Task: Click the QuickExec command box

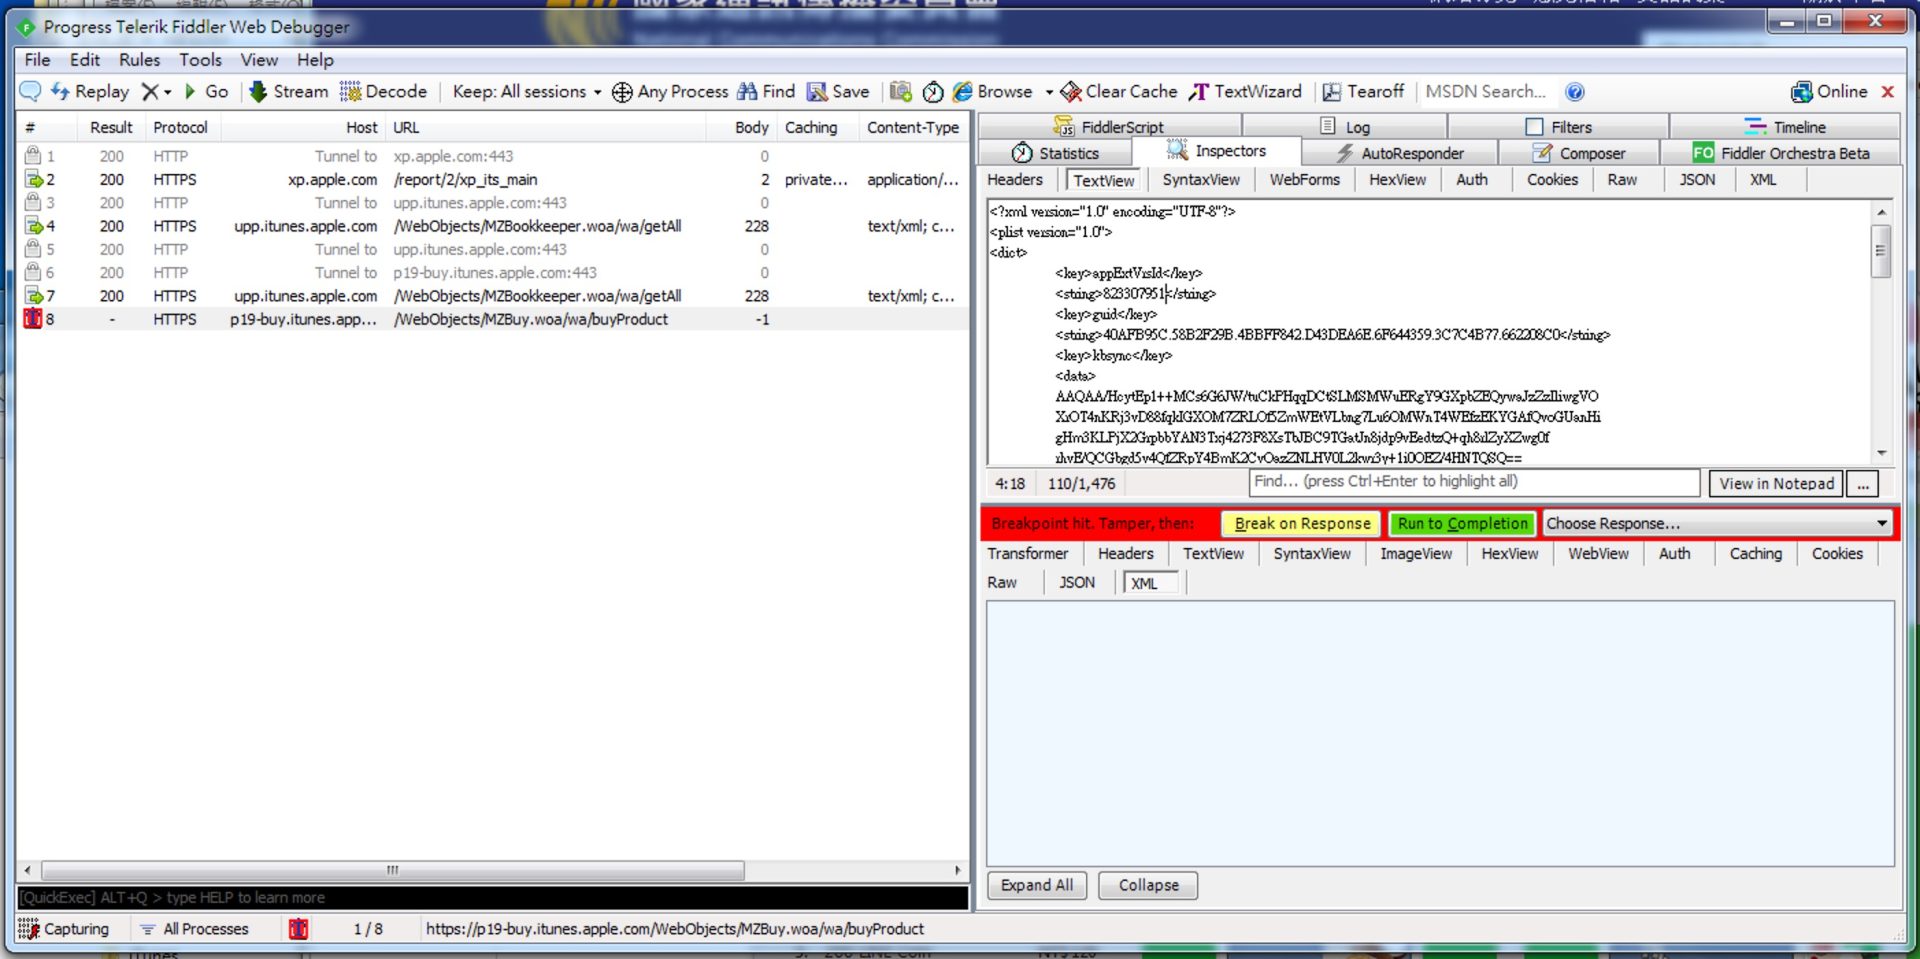Action: click(x=493, y=898)
